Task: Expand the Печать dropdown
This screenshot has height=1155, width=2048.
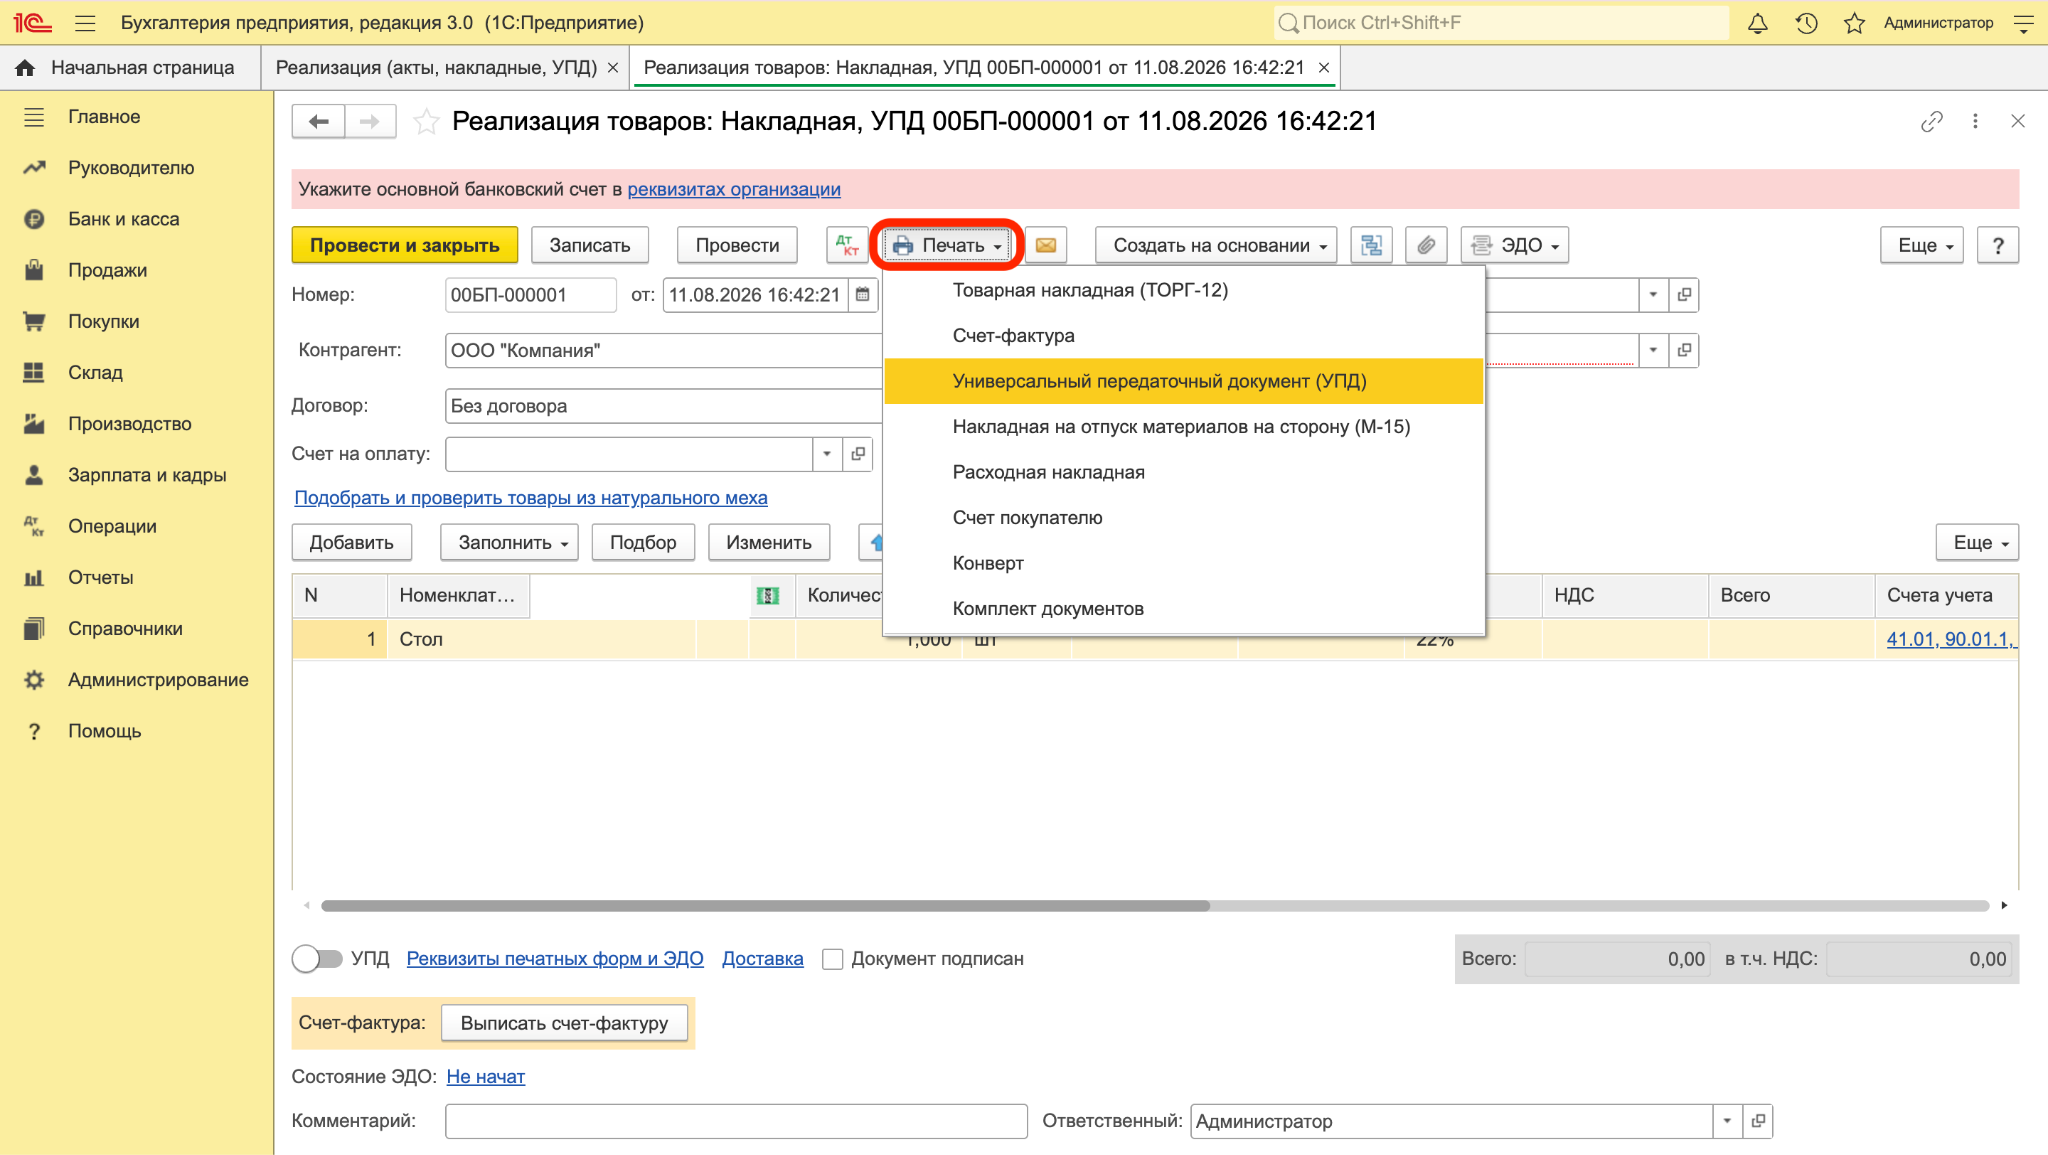Action: point(946,245)
